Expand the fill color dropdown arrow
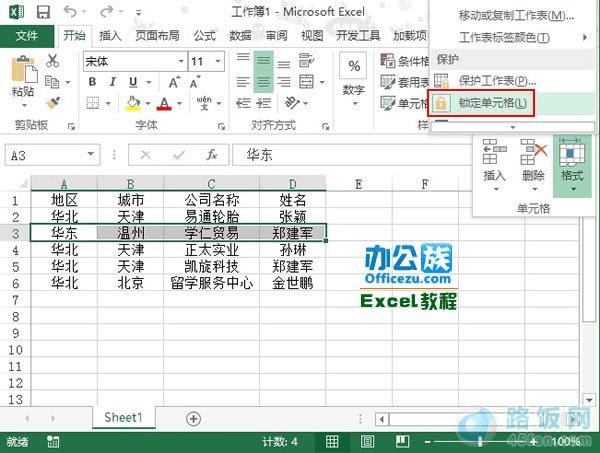Viewport: 600px width, 453px height. point(148,103)
